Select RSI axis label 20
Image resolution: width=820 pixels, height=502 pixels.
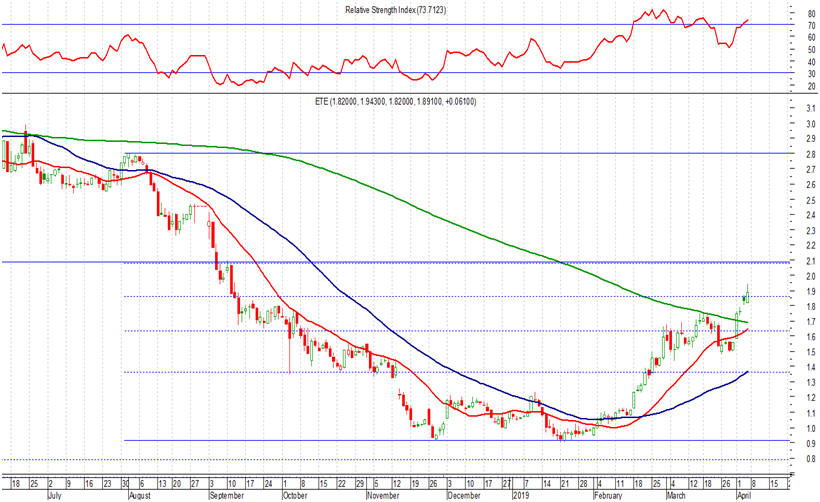tap(811, 86)
